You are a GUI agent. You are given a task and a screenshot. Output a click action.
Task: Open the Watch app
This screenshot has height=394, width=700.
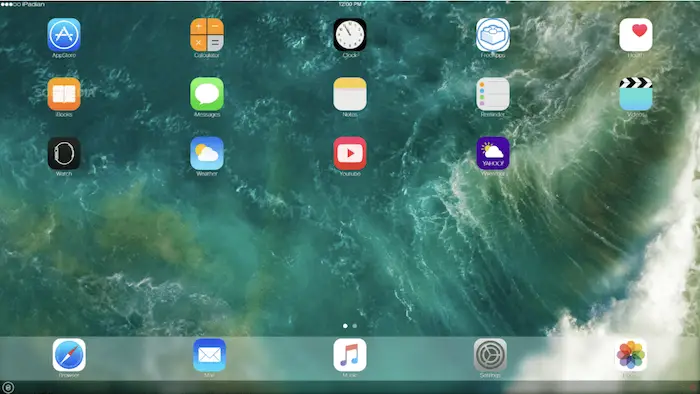(x=64, y=153)
